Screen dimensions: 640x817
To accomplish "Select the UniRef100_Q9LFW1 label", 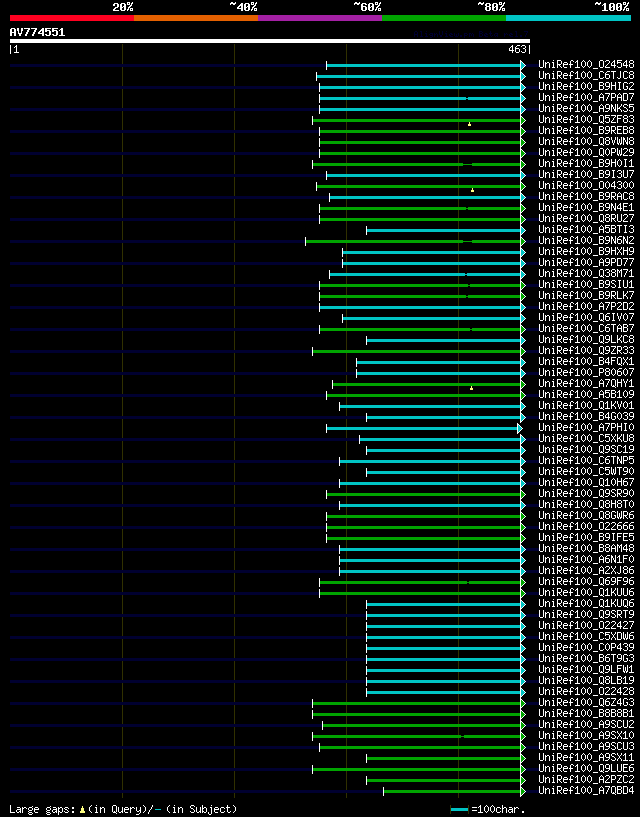I will point(586,670).
